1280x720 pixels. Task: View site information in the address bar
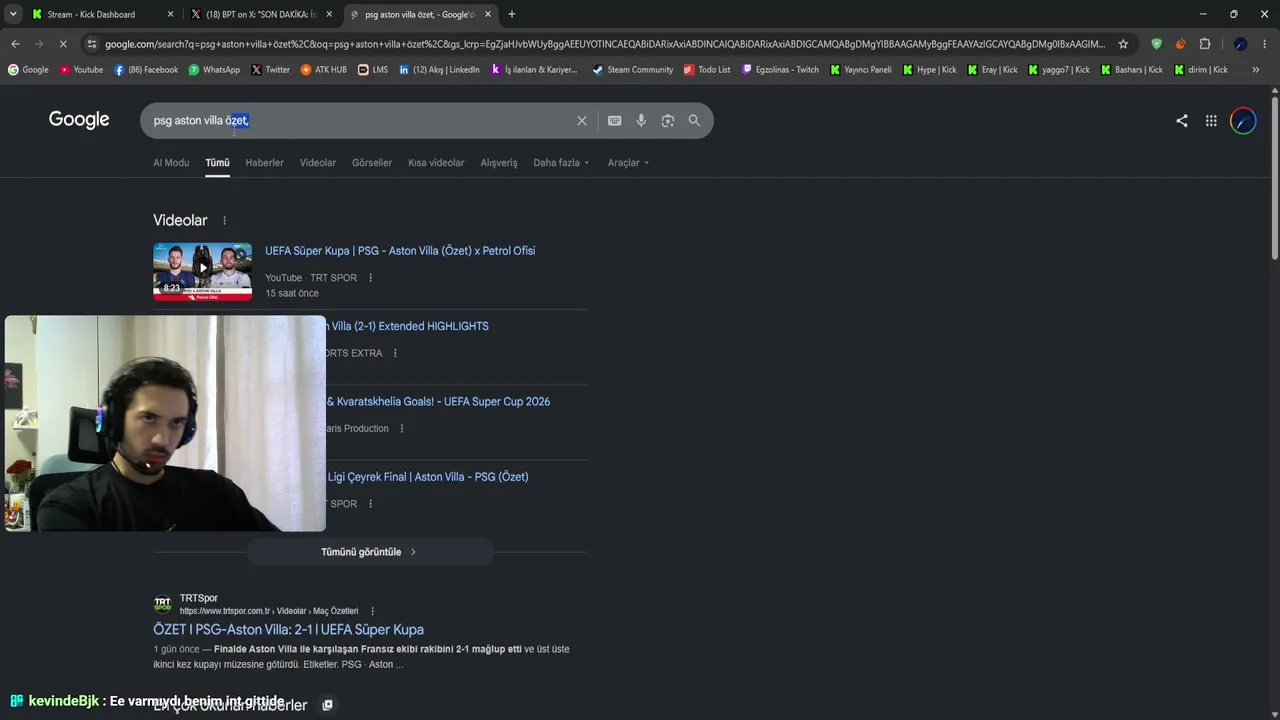pos(92,44)
